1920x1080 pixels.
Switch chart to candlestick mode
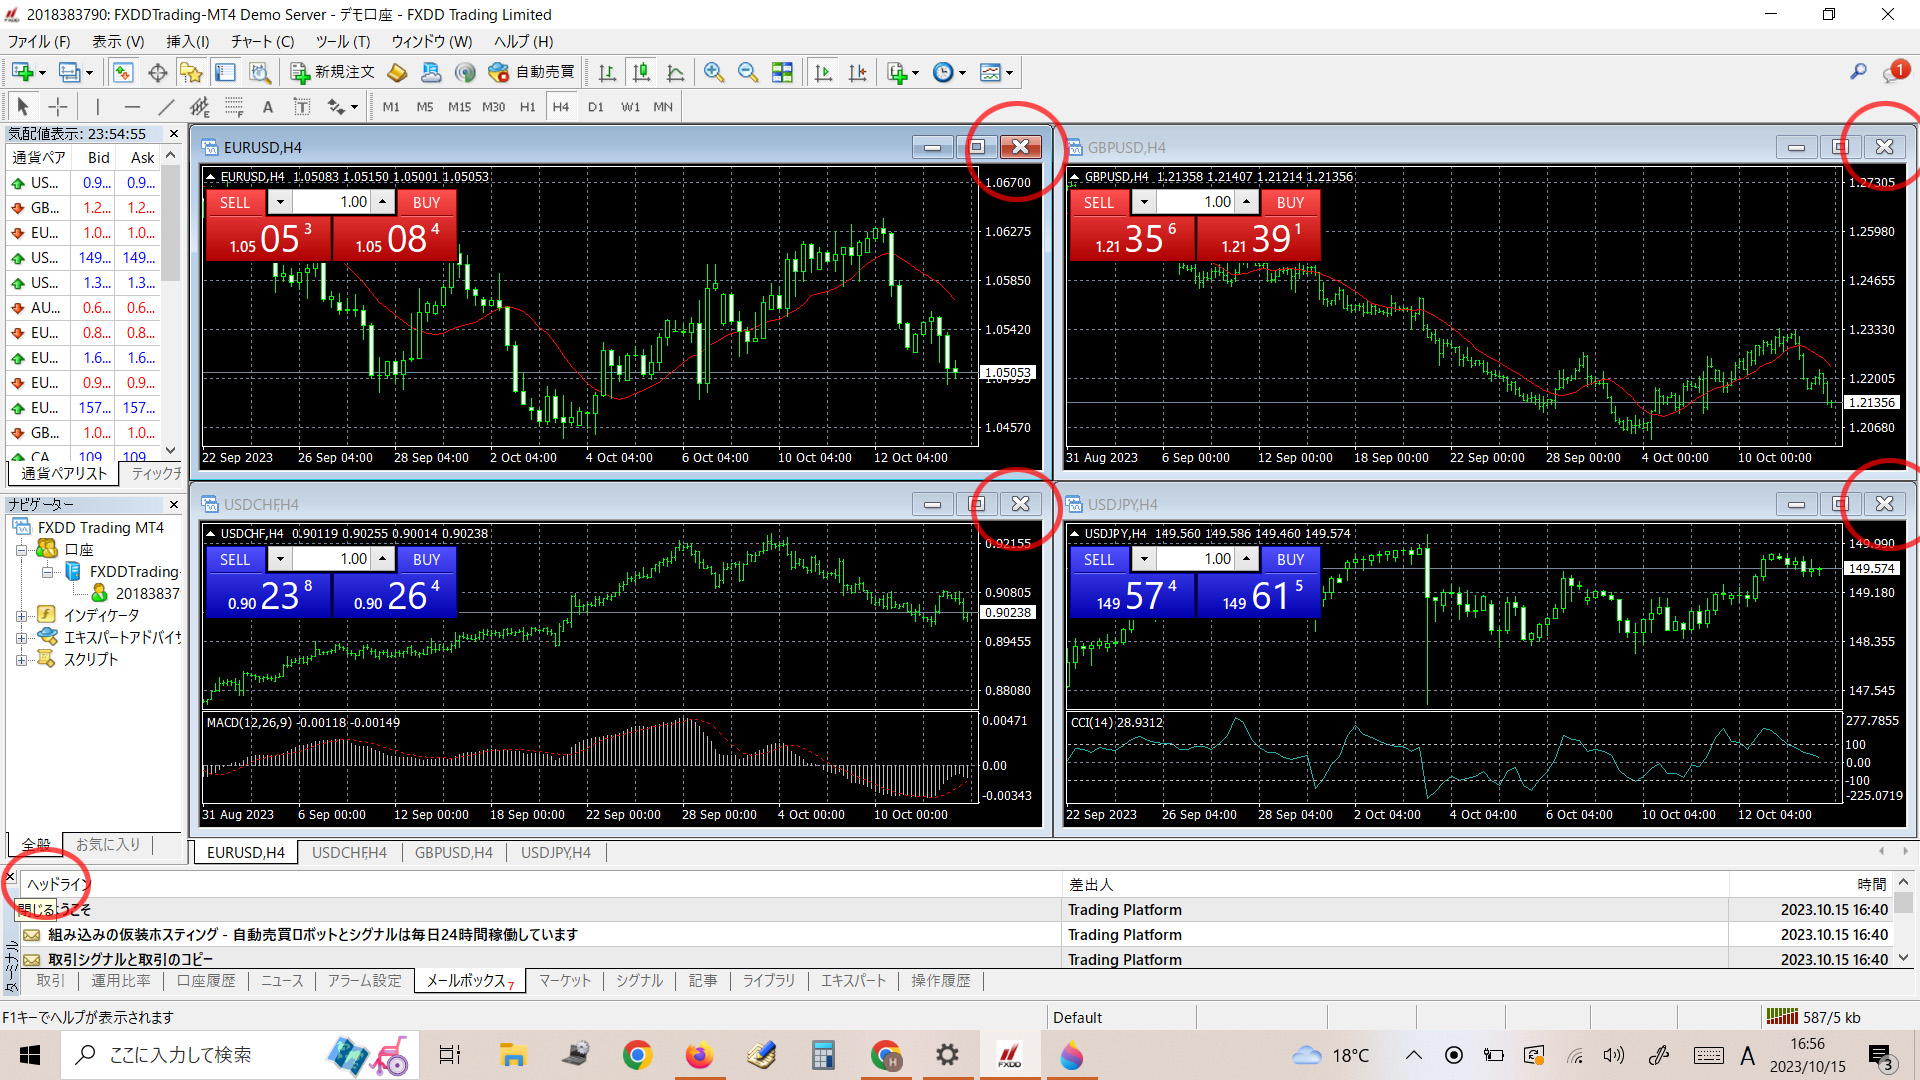[641, 72]
